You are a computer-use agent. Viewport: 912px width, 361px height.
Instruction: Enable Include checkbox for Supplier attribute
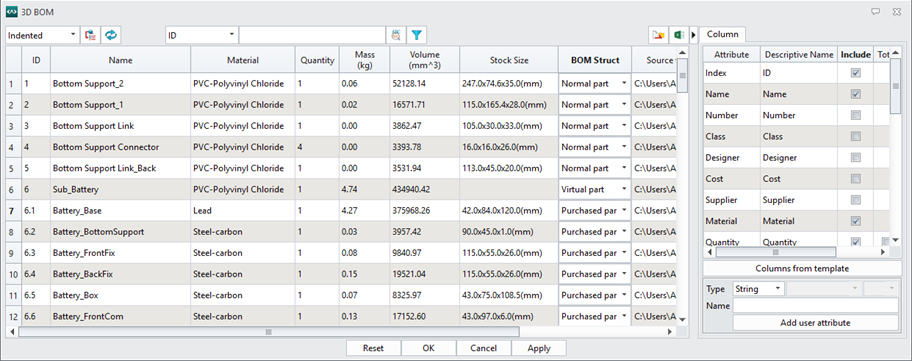pos(856,200)
